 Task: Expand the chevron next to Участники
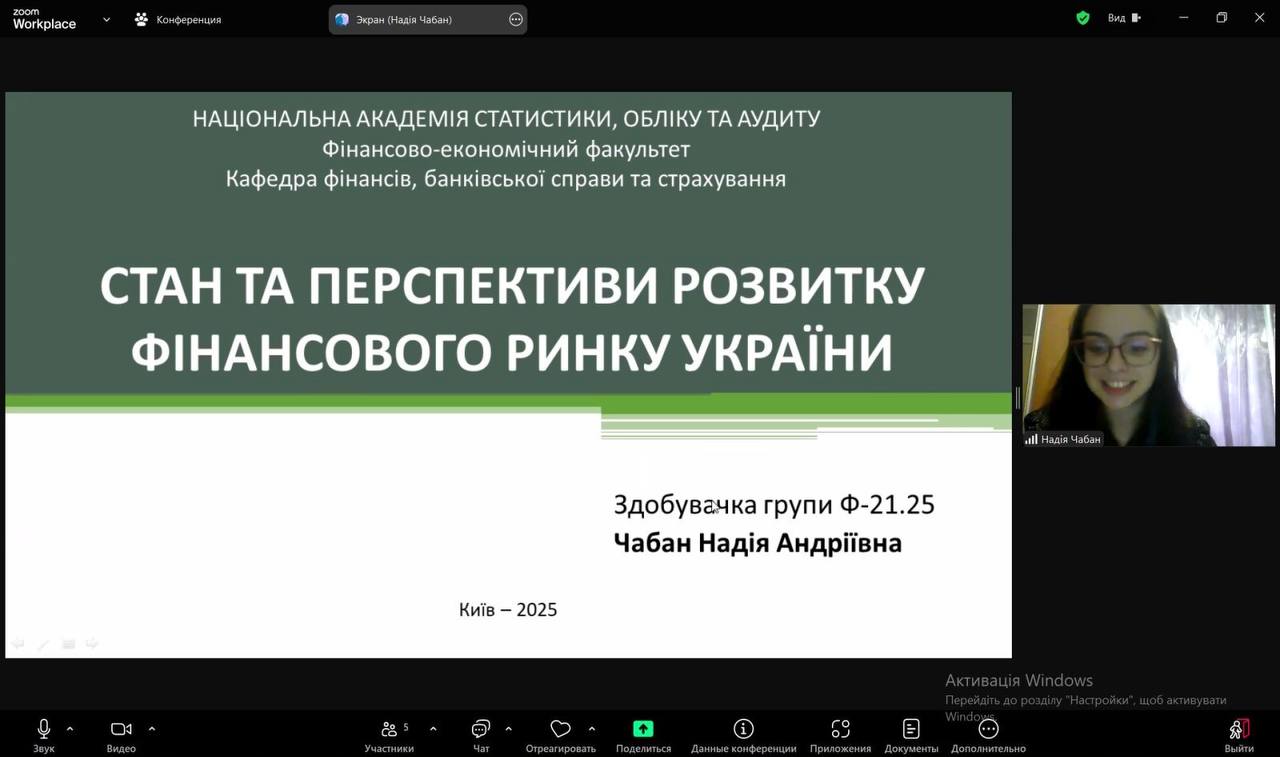(x=433, y=728)
